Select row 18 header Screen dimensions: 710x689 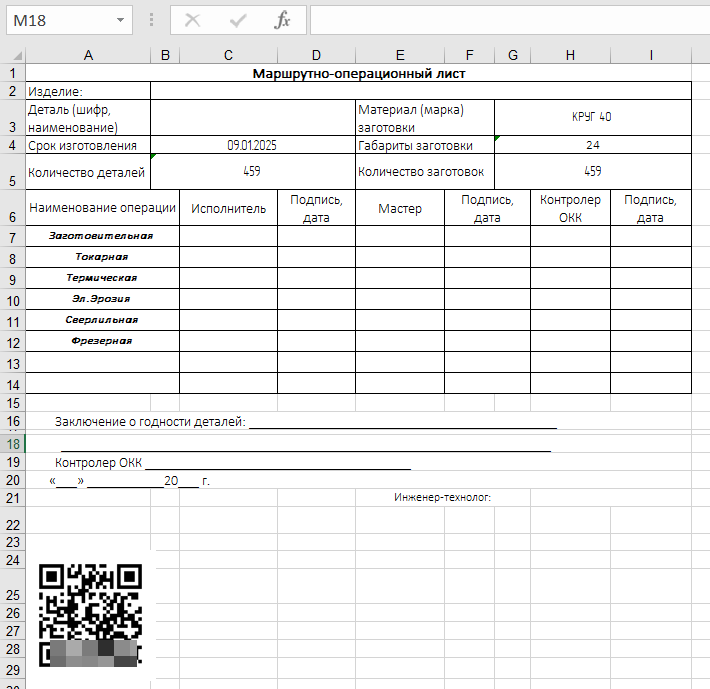pyautogui.click(x=13, y=444)
